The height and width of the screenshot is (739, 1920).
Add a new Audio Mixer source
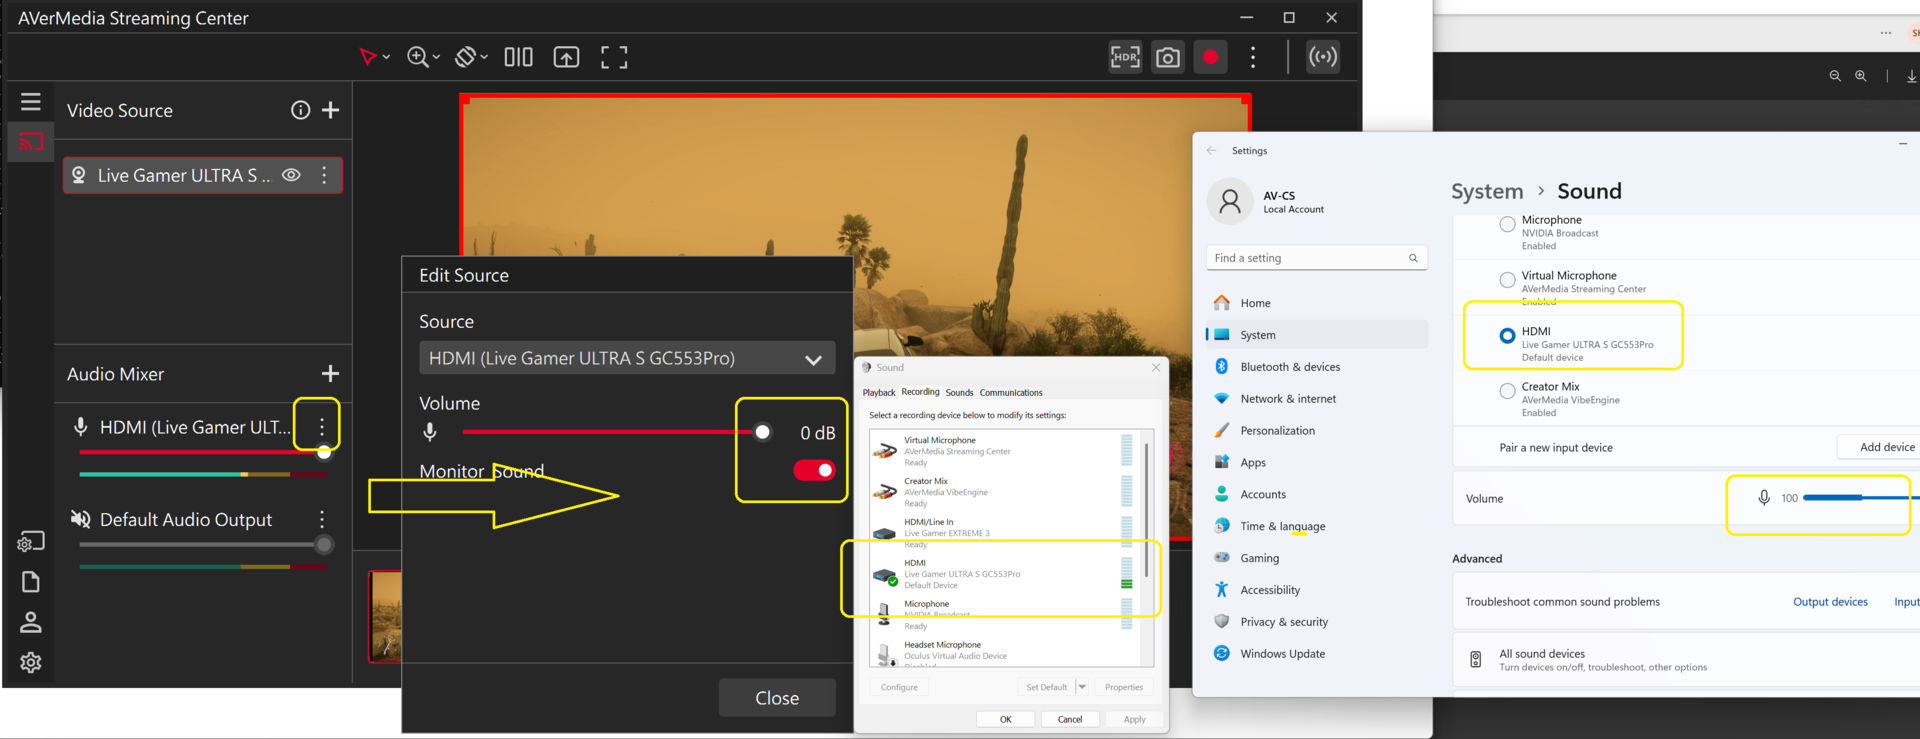pos(331,374)
